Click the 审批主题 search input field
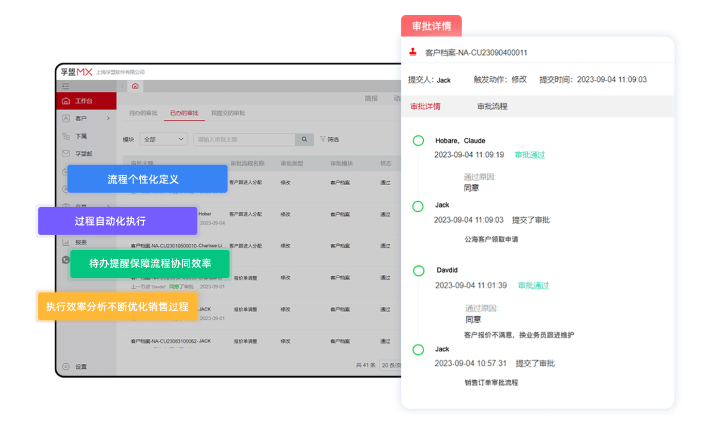 pos(243,139)
